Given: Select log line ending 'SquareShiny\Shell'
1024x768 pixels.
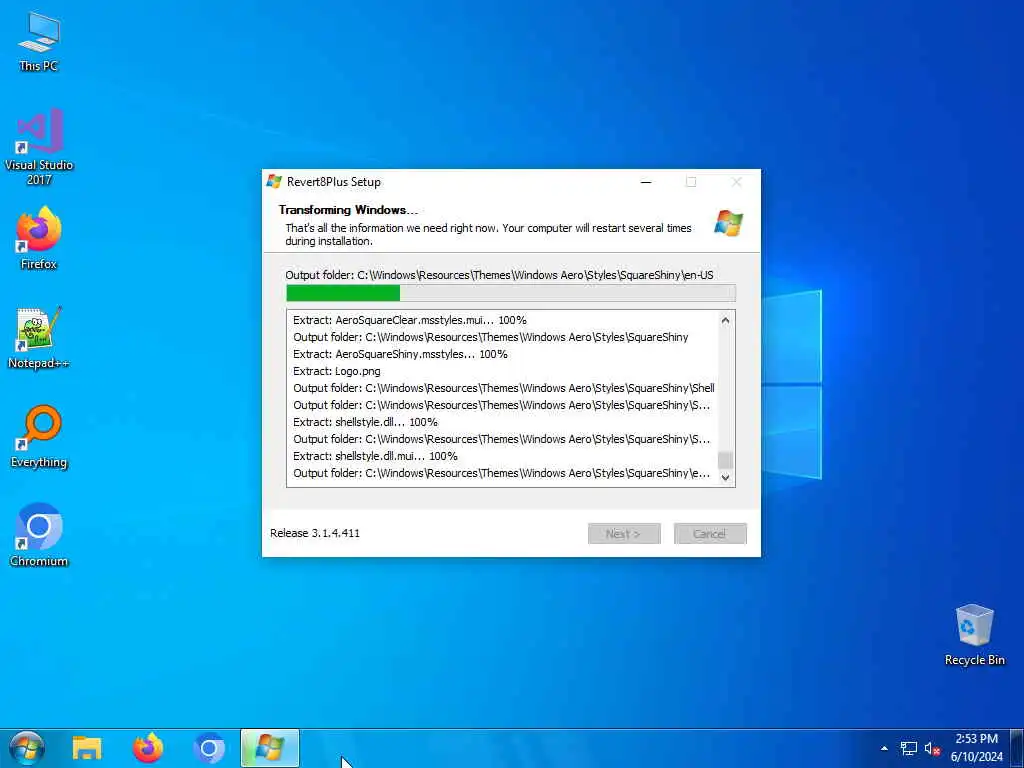Looking at the screenshot, I should [504, 388].
